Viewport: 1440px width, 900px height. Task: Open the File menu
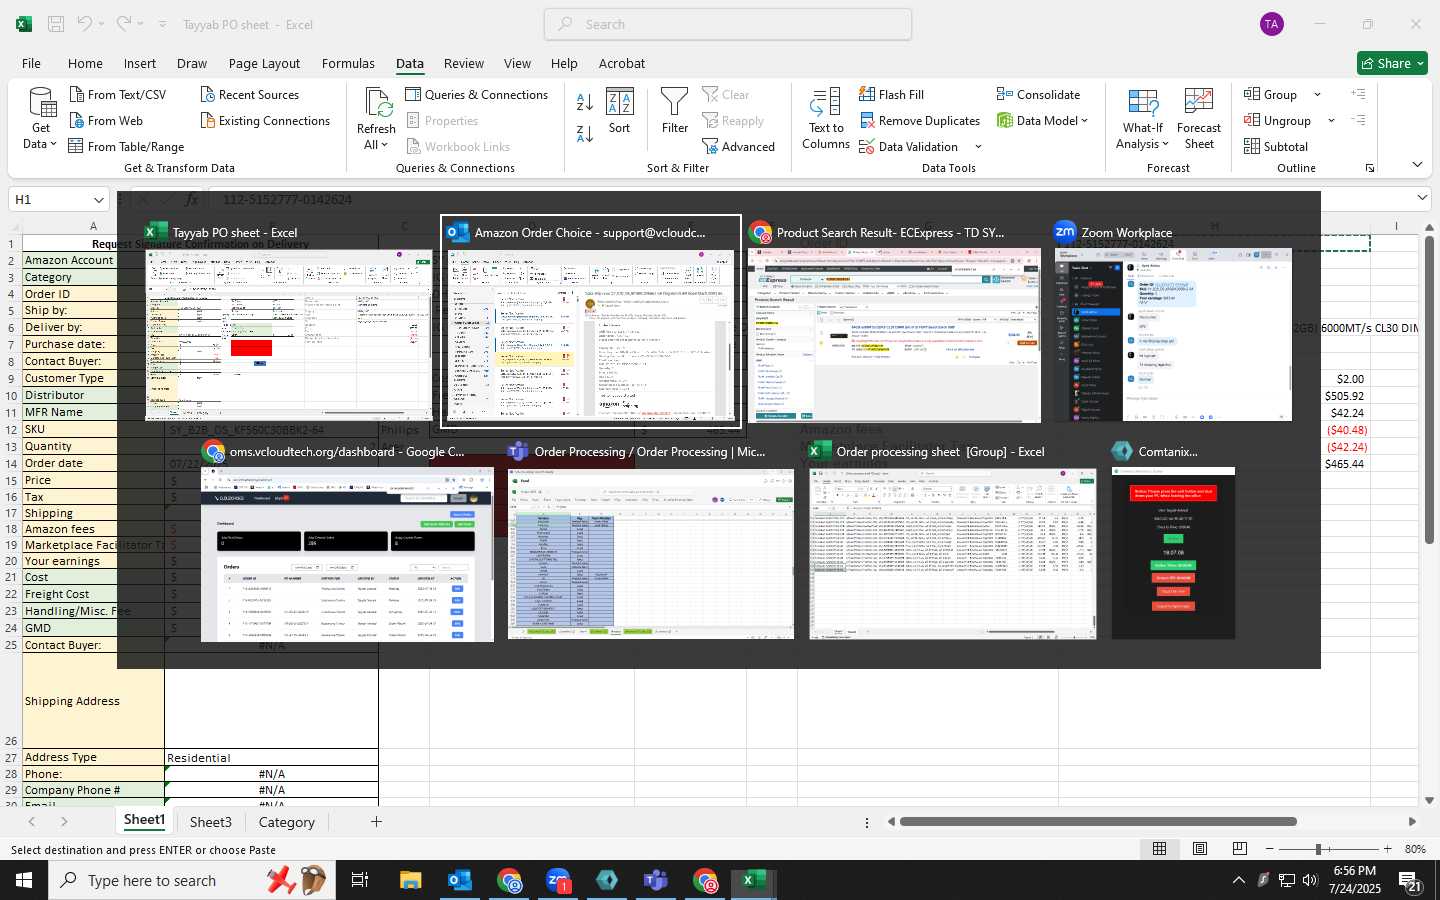(x=31, y=63)
